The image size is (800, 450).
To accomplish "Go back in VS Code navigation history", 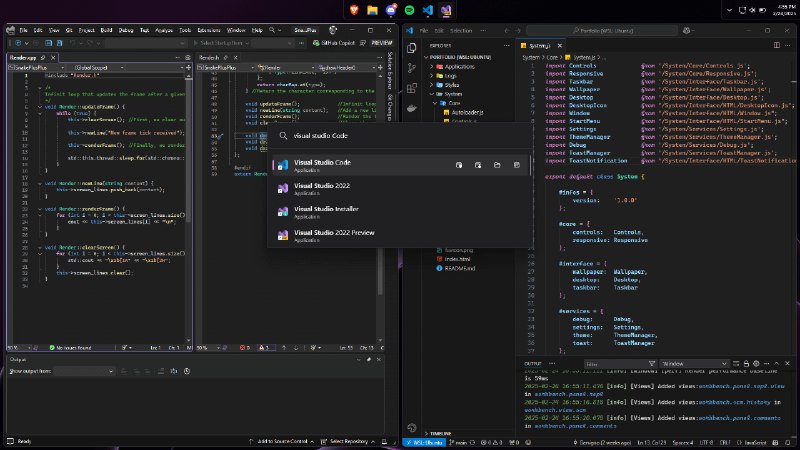I will (507, 31).
